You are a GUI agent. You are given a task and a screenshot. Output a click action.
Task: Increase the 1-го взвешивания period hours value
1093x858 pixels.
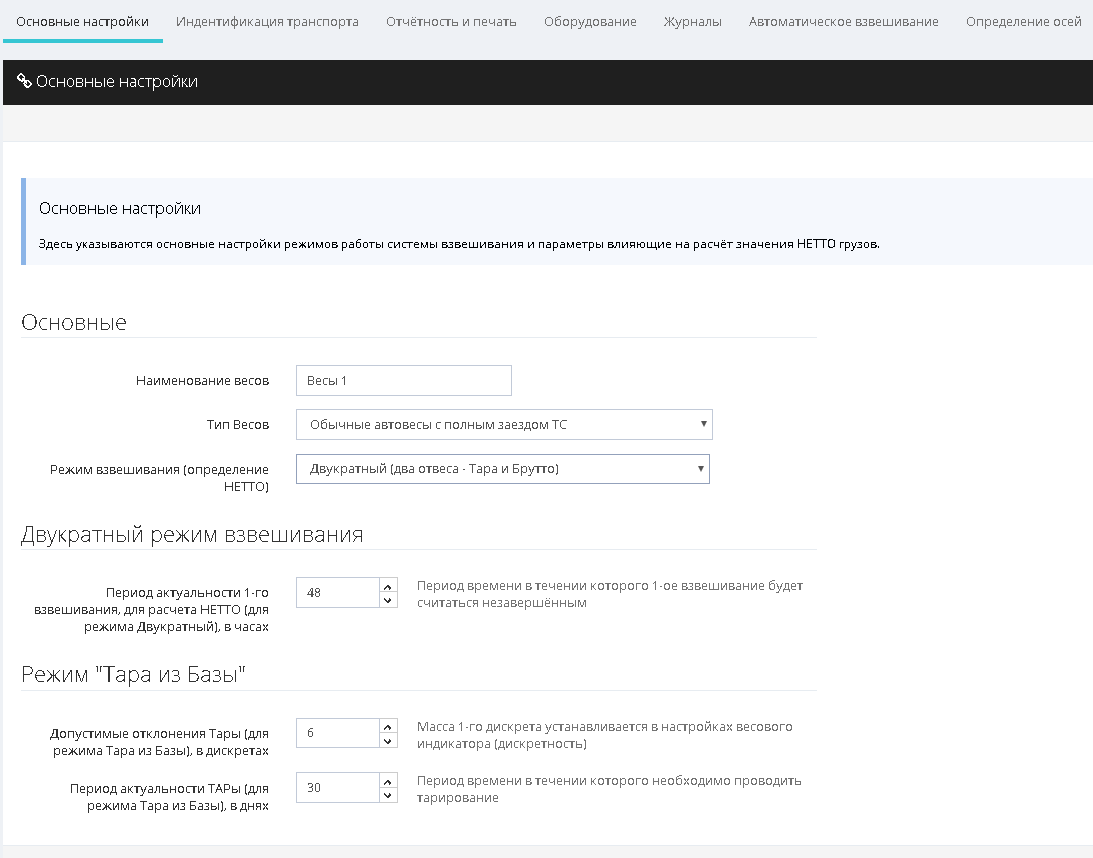[389, 586]
